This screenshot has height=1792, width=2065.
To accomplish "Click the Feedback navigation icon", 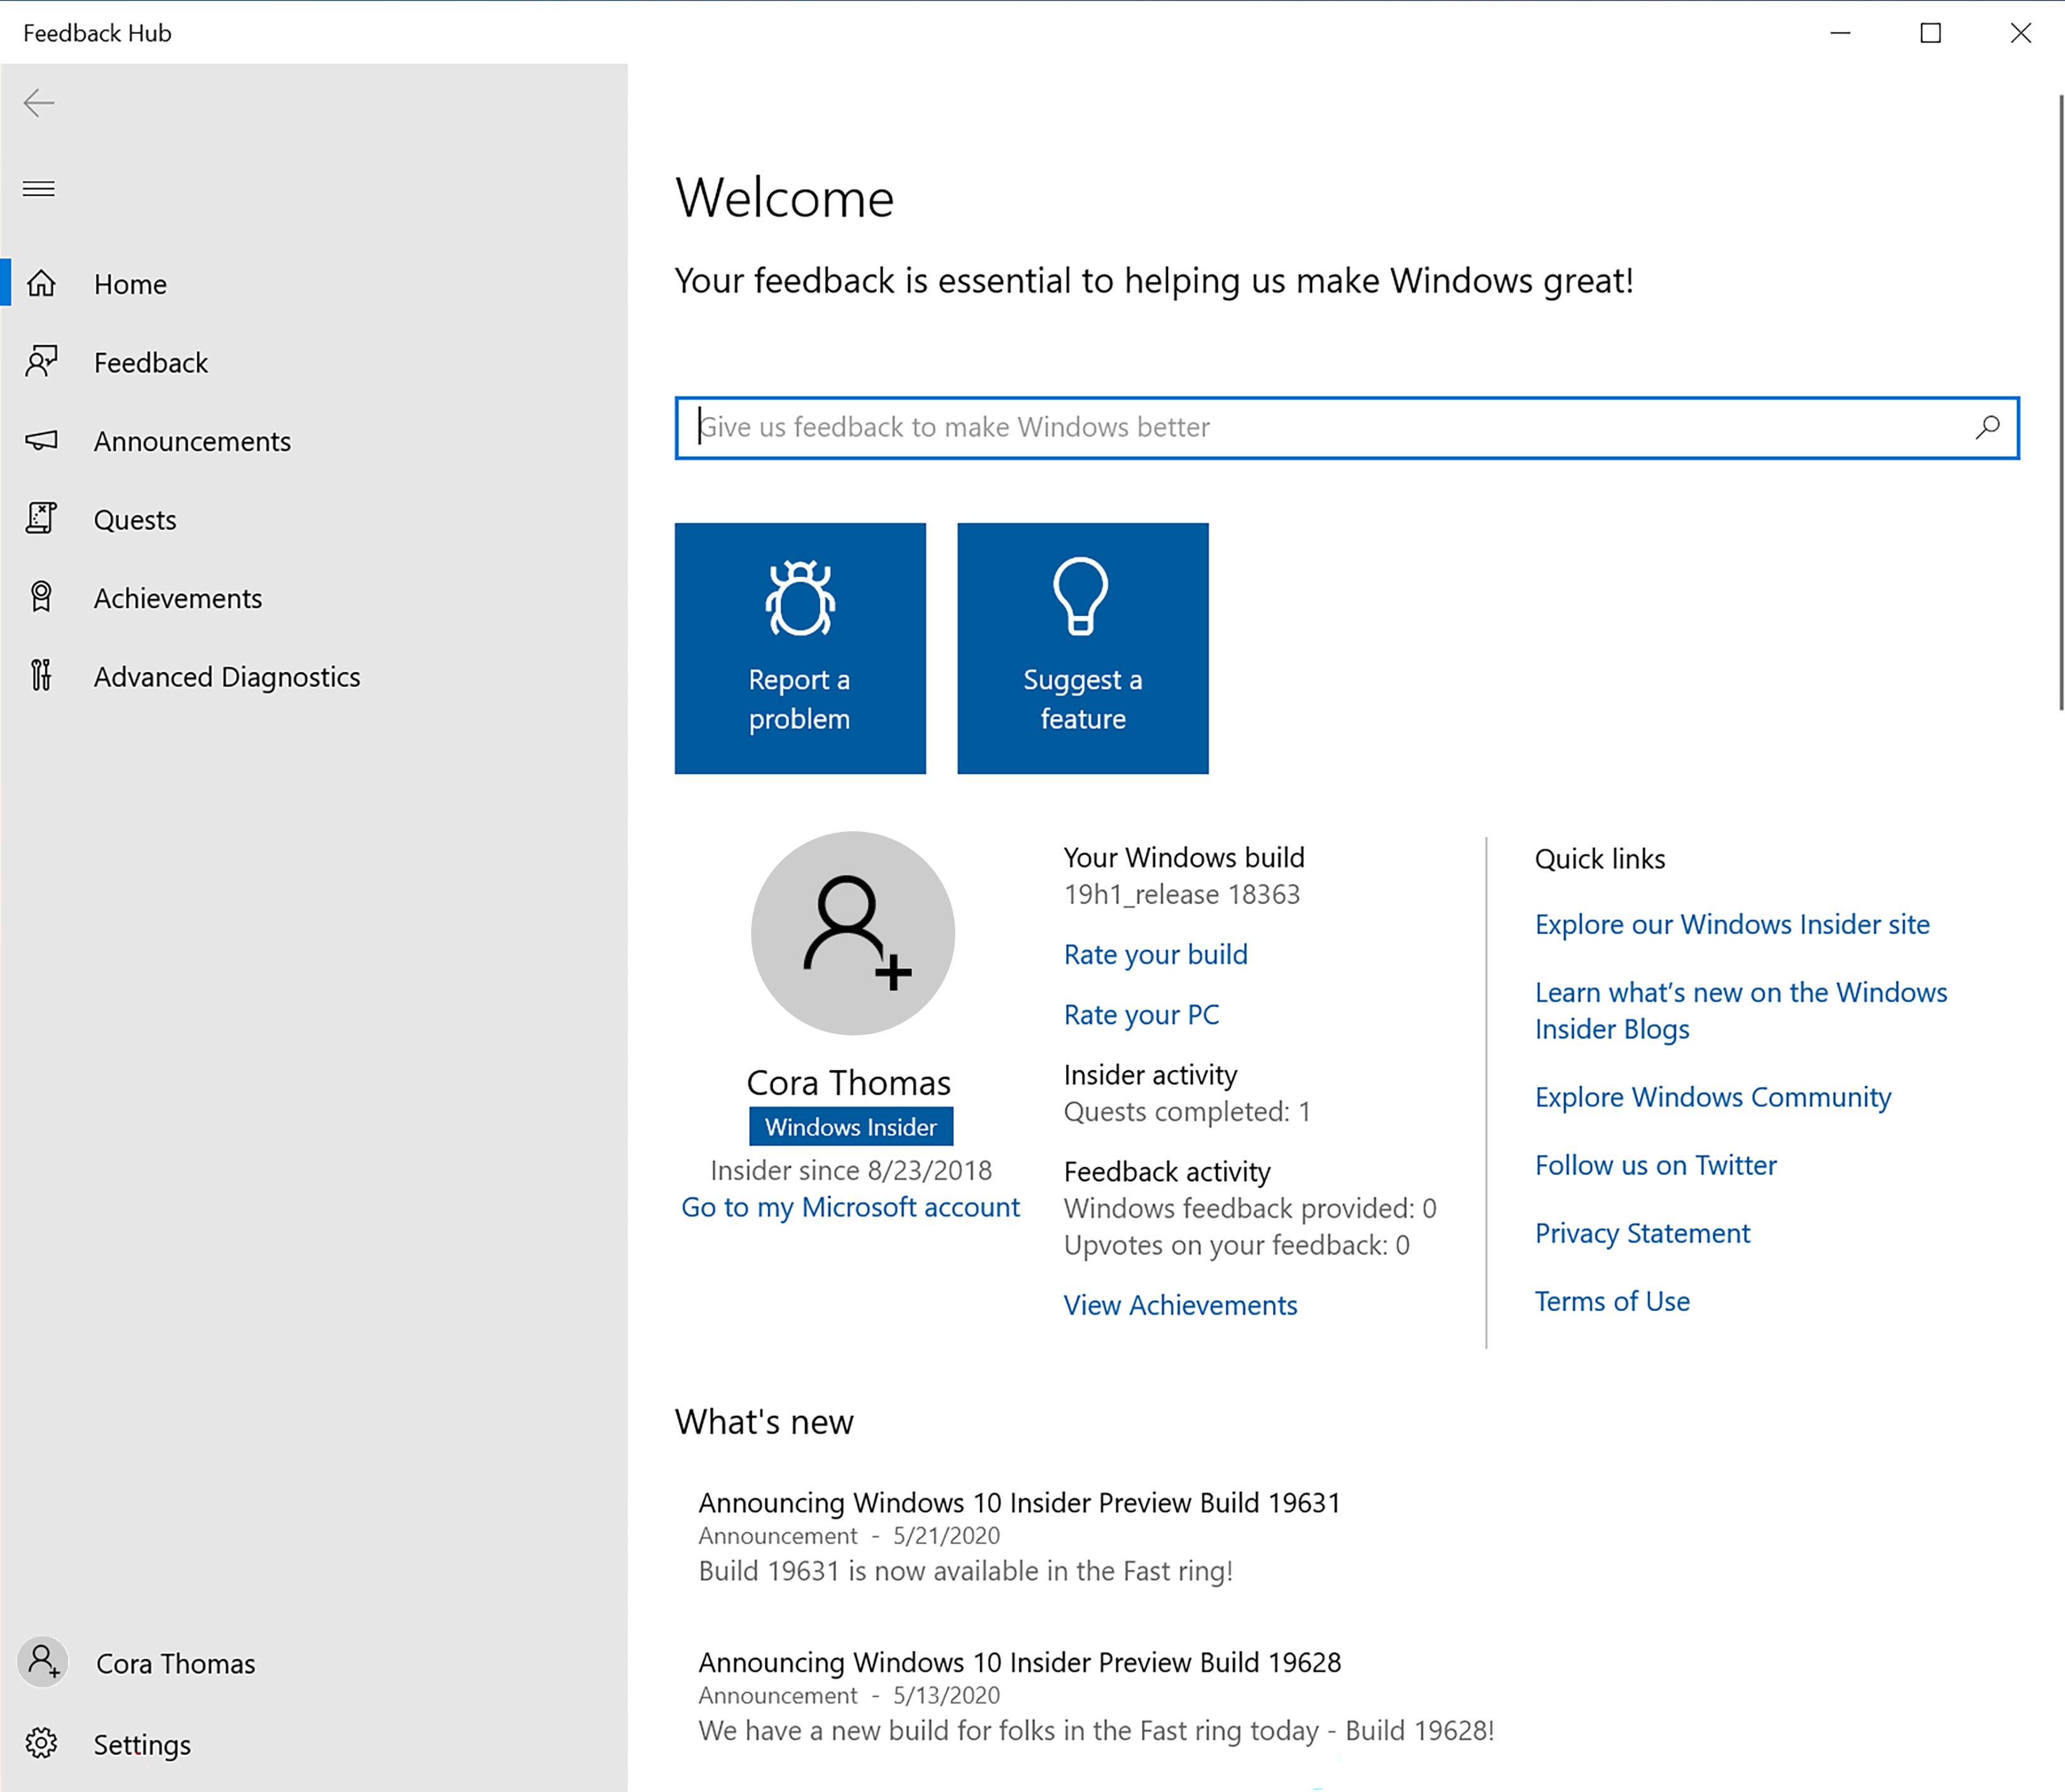I will click(42, 362).
